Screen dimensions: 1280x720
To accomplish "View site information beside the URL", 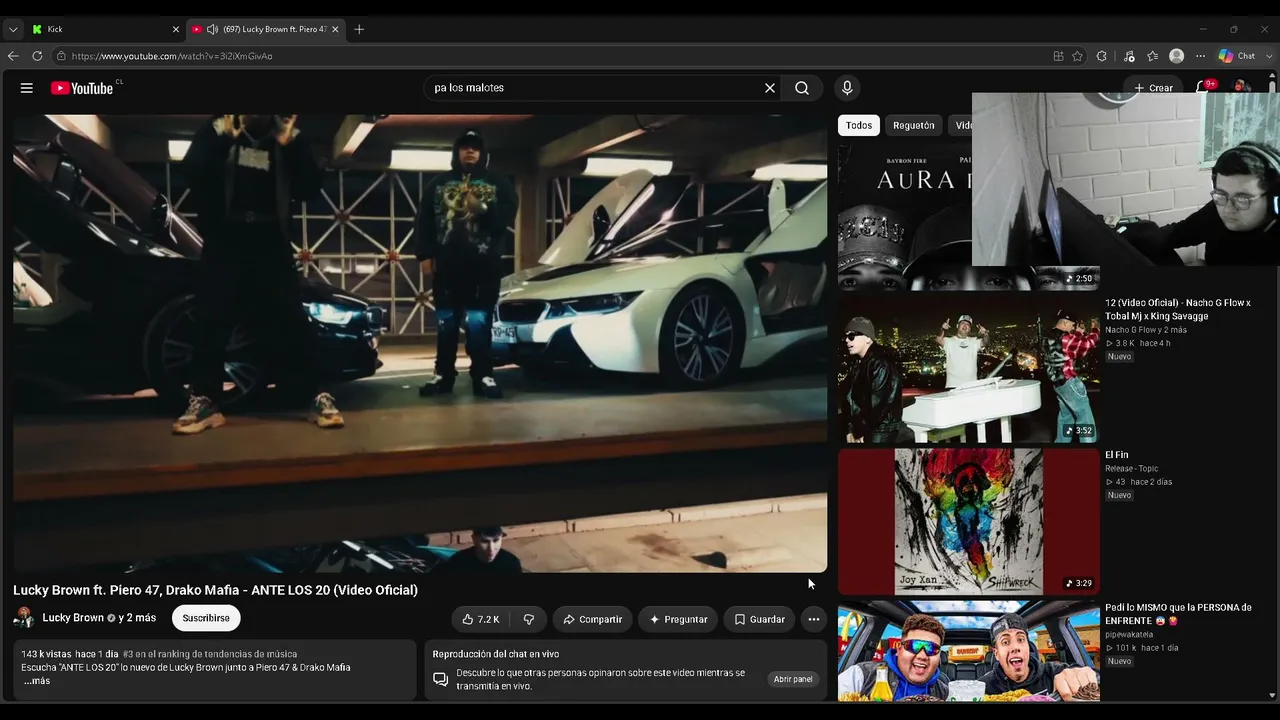I will point(61,56).
